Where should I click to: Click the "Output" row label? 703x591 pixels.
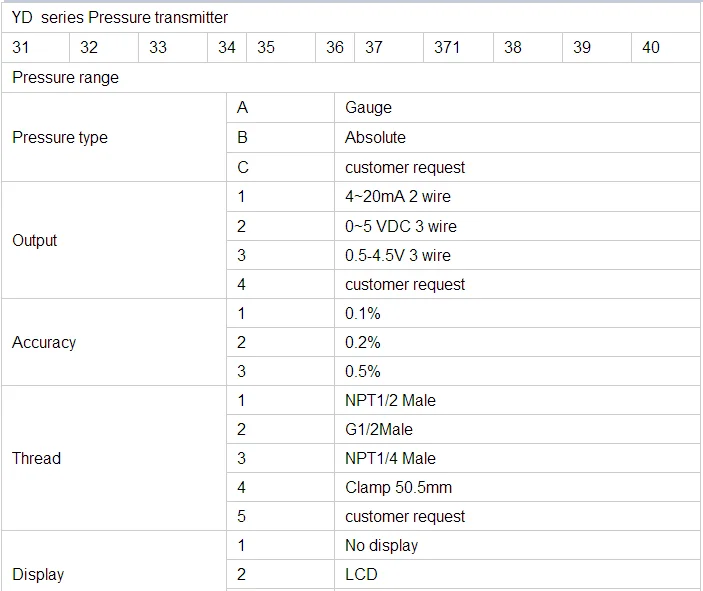click(35, 241)
